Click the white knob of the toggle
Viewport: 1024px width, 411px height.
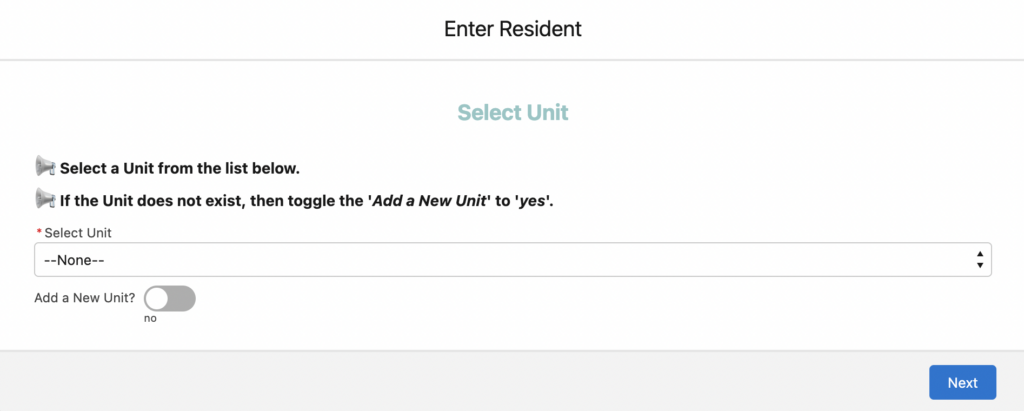[157, 299]
